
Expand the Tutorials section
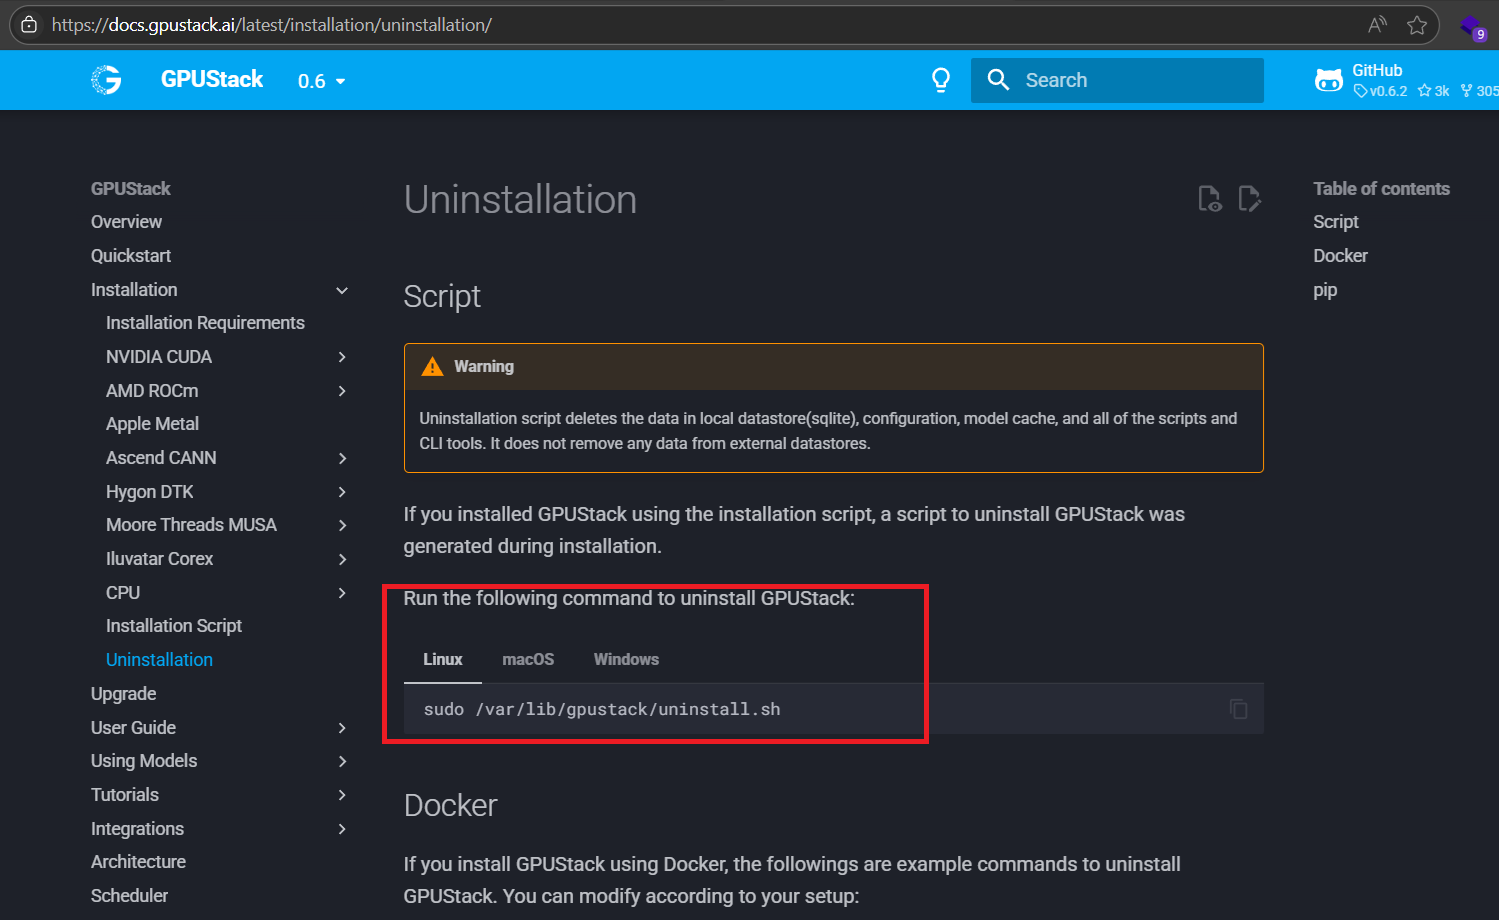click(342, 795)
